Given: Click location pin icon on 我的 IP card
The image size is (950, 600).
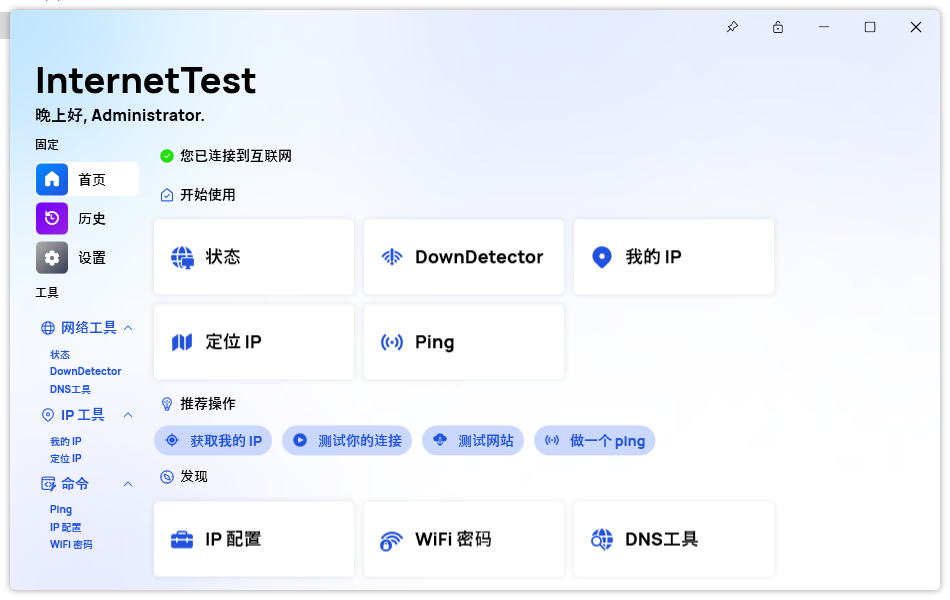Looking at the screenshot, I should (x=602, y=257).
